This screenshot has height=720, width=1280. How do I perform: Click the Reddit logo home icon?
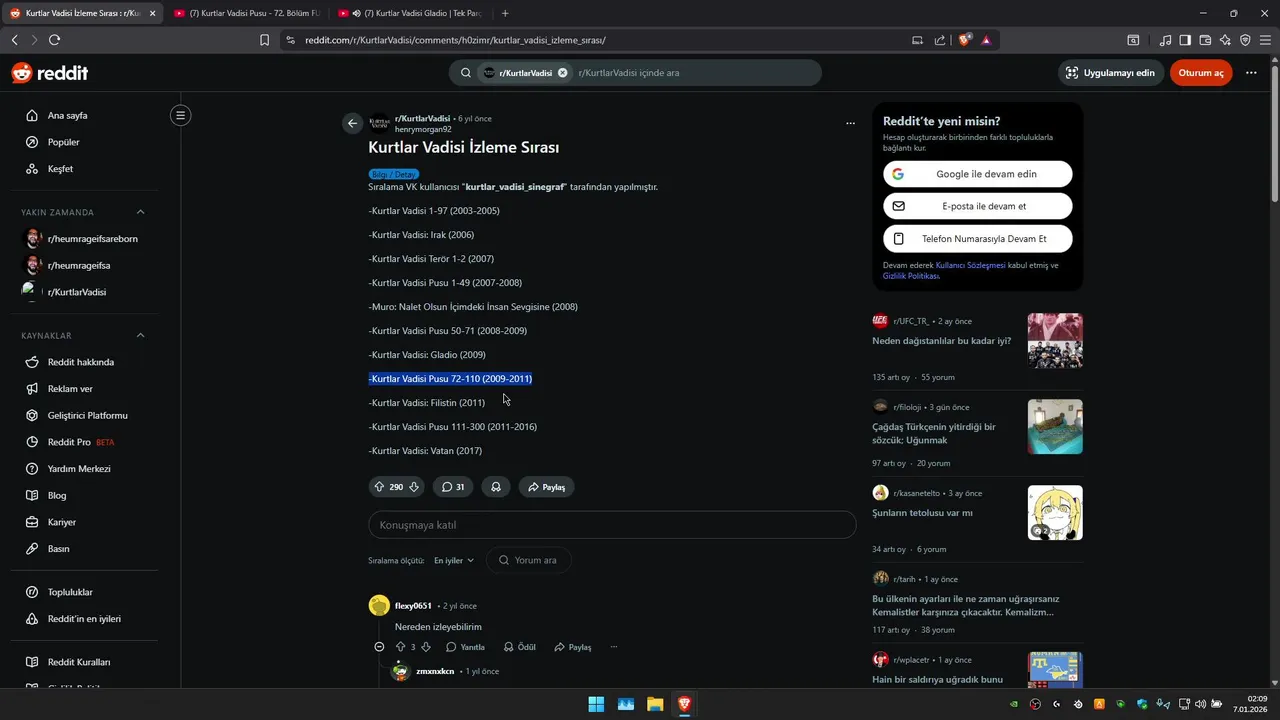click(49, 73)
